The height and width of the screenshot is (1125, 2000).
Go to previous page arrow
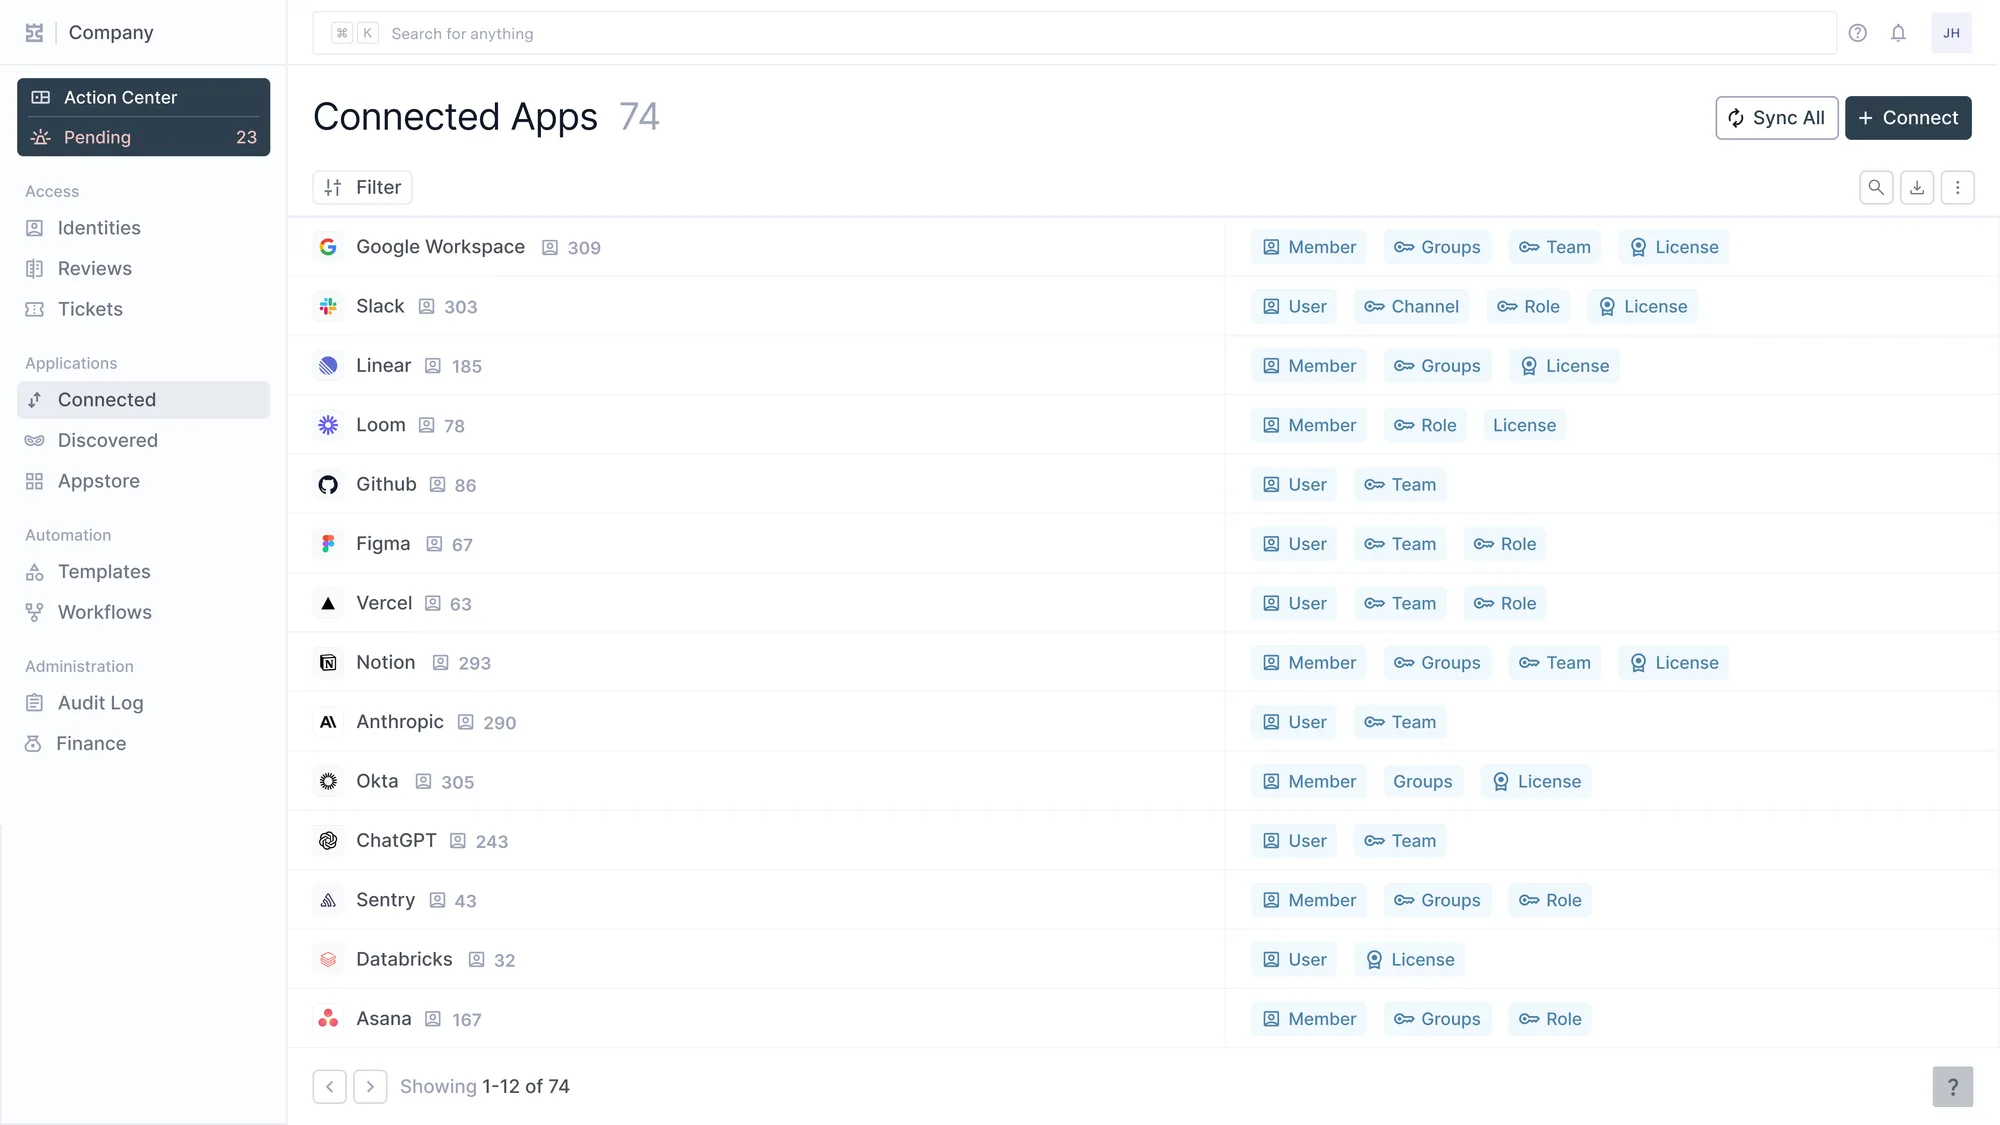(x=330, y=1087)
